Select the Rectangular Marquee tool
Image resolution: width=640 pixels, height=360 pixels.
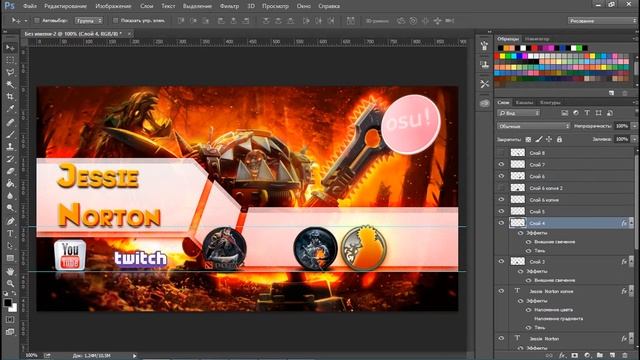10,60
